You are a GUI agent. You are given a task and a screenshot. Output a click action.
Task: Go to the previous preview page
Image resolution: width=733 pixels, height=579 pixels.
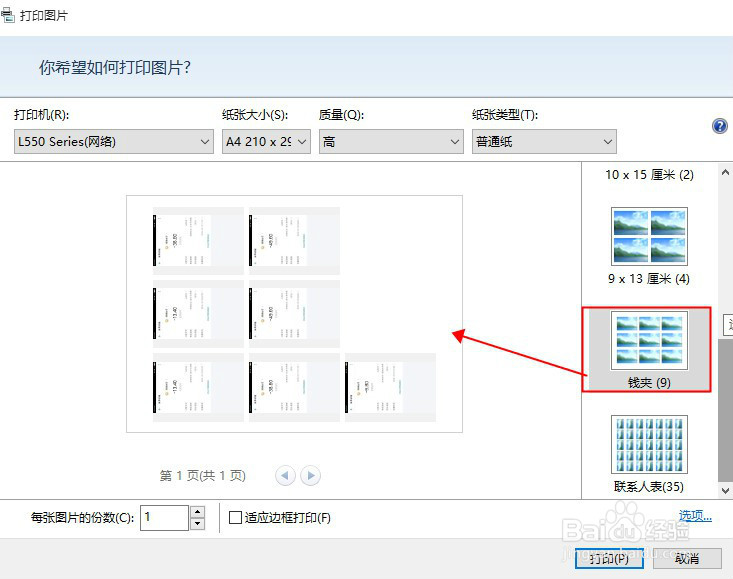(285, 476)
